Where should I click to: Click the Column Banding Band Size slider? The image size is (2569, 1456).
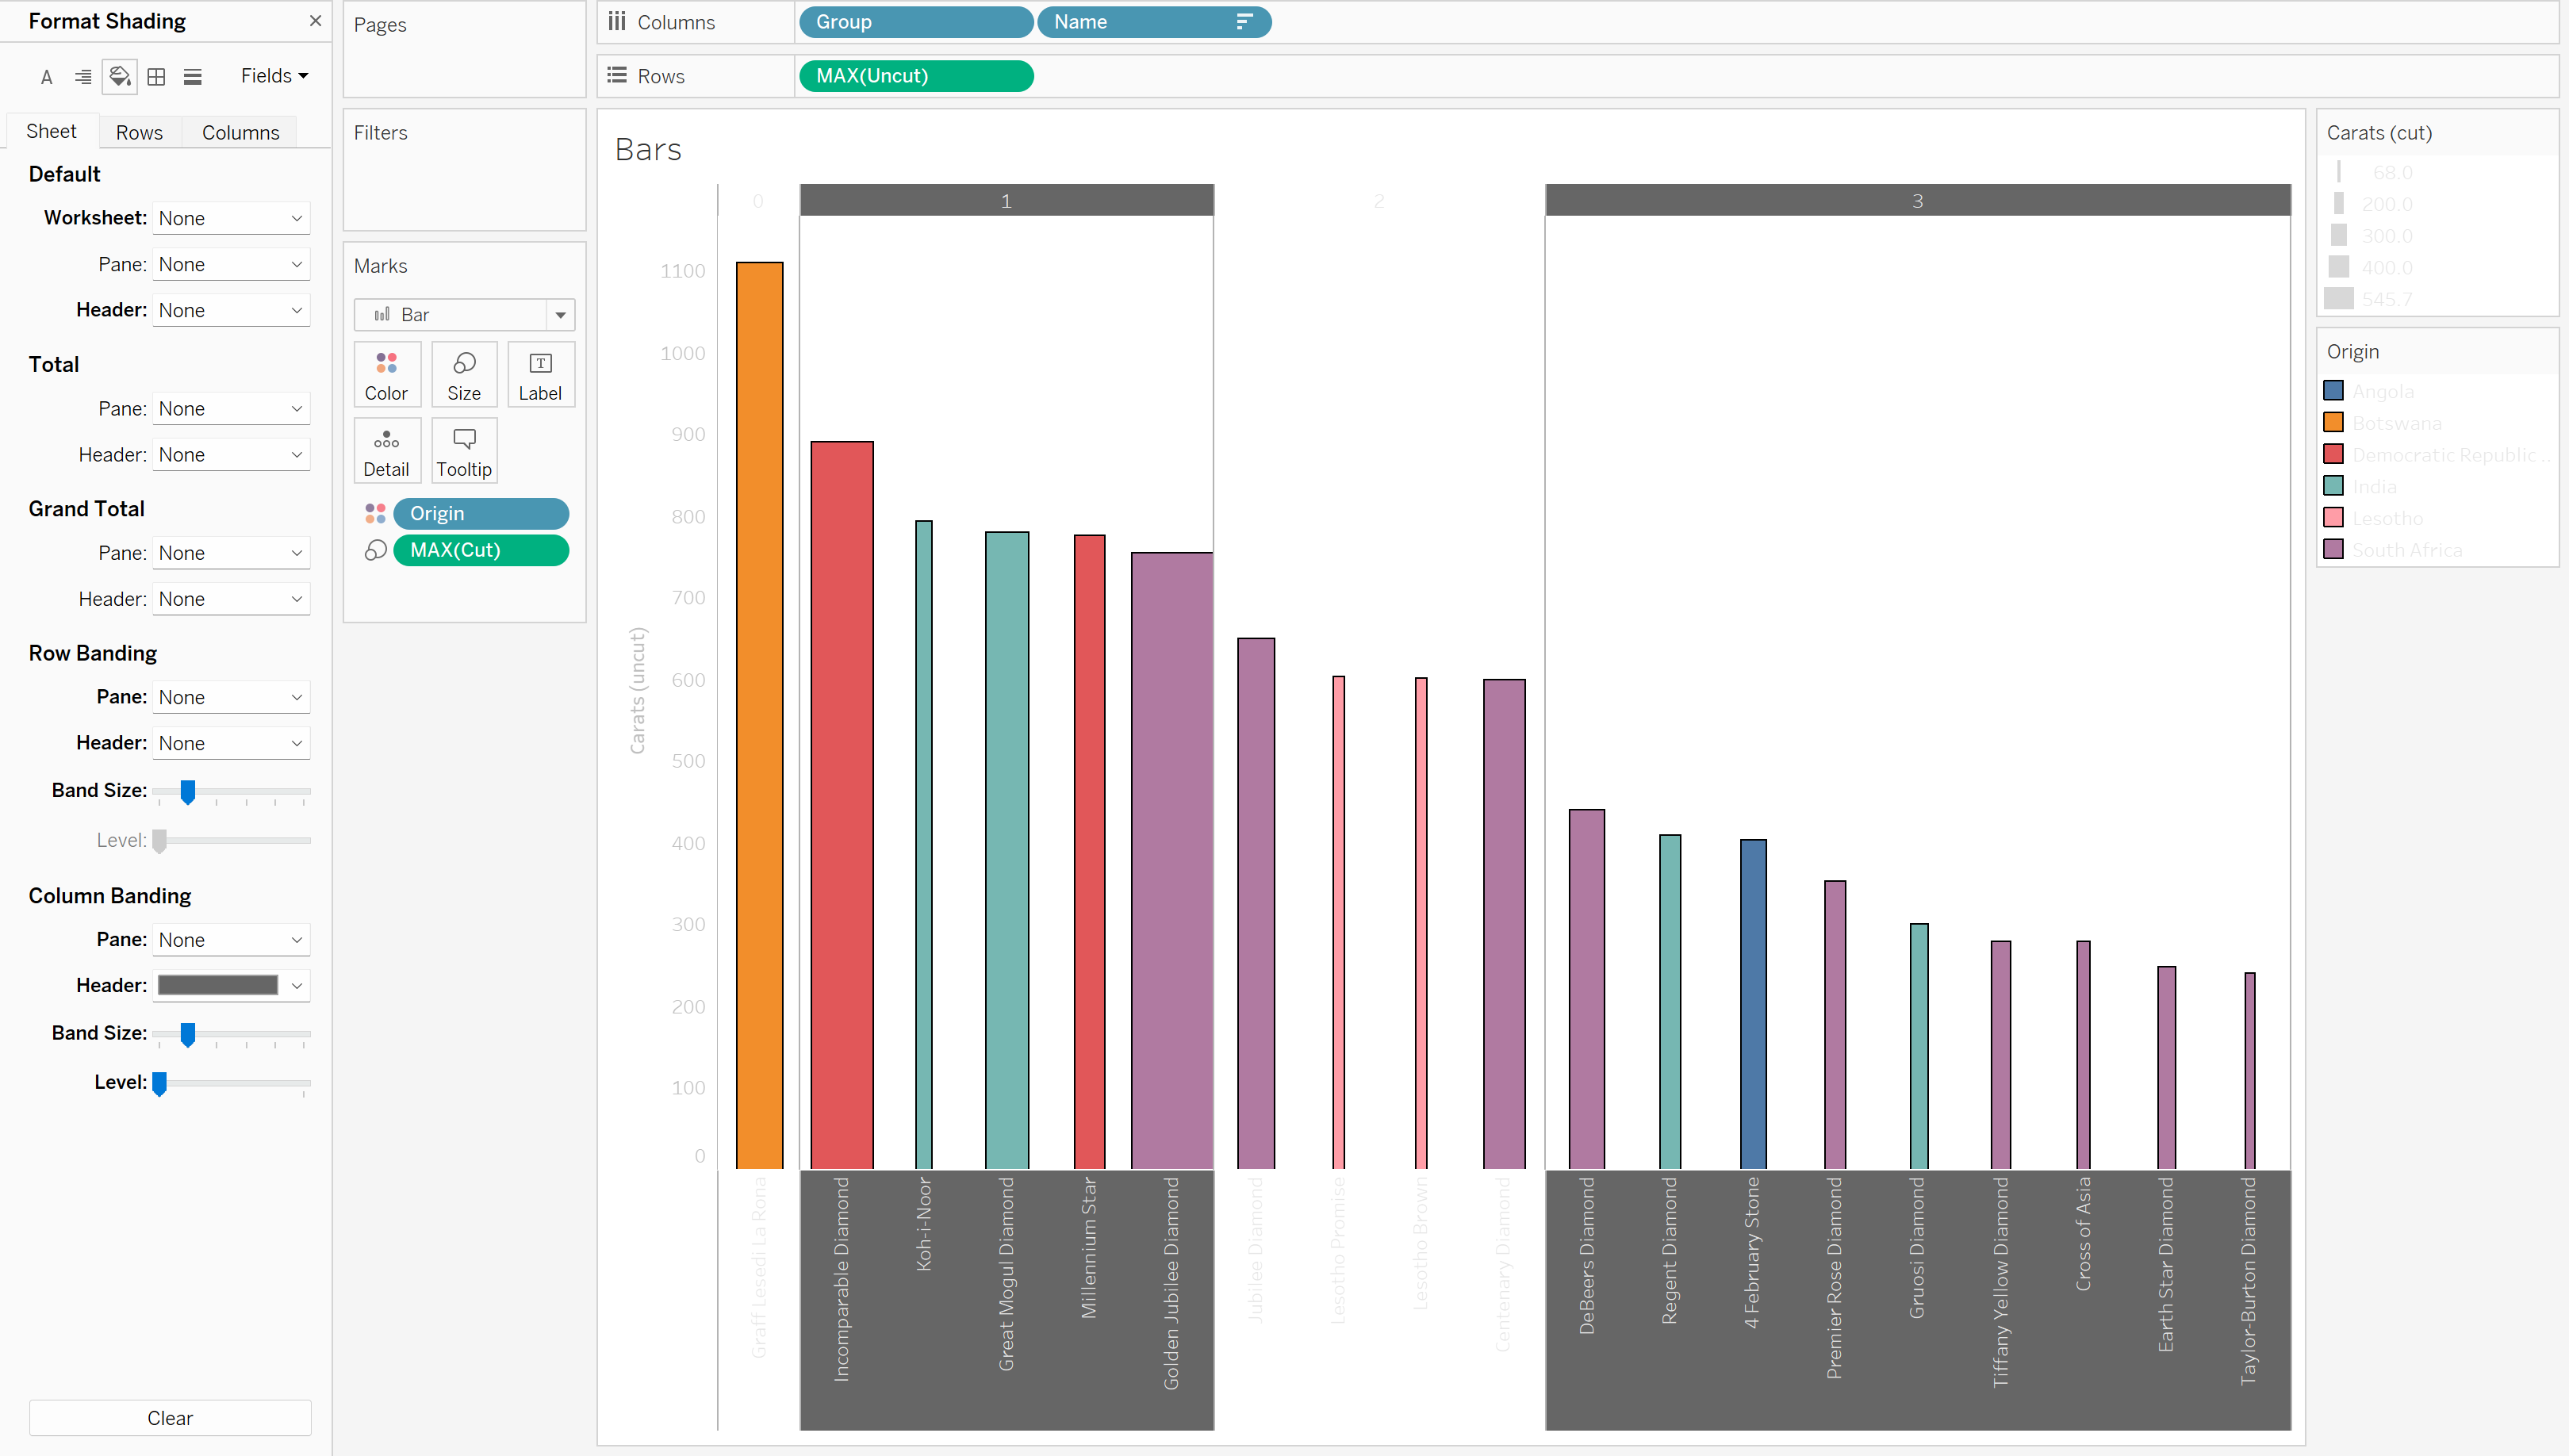click(x=187, y=1033)
